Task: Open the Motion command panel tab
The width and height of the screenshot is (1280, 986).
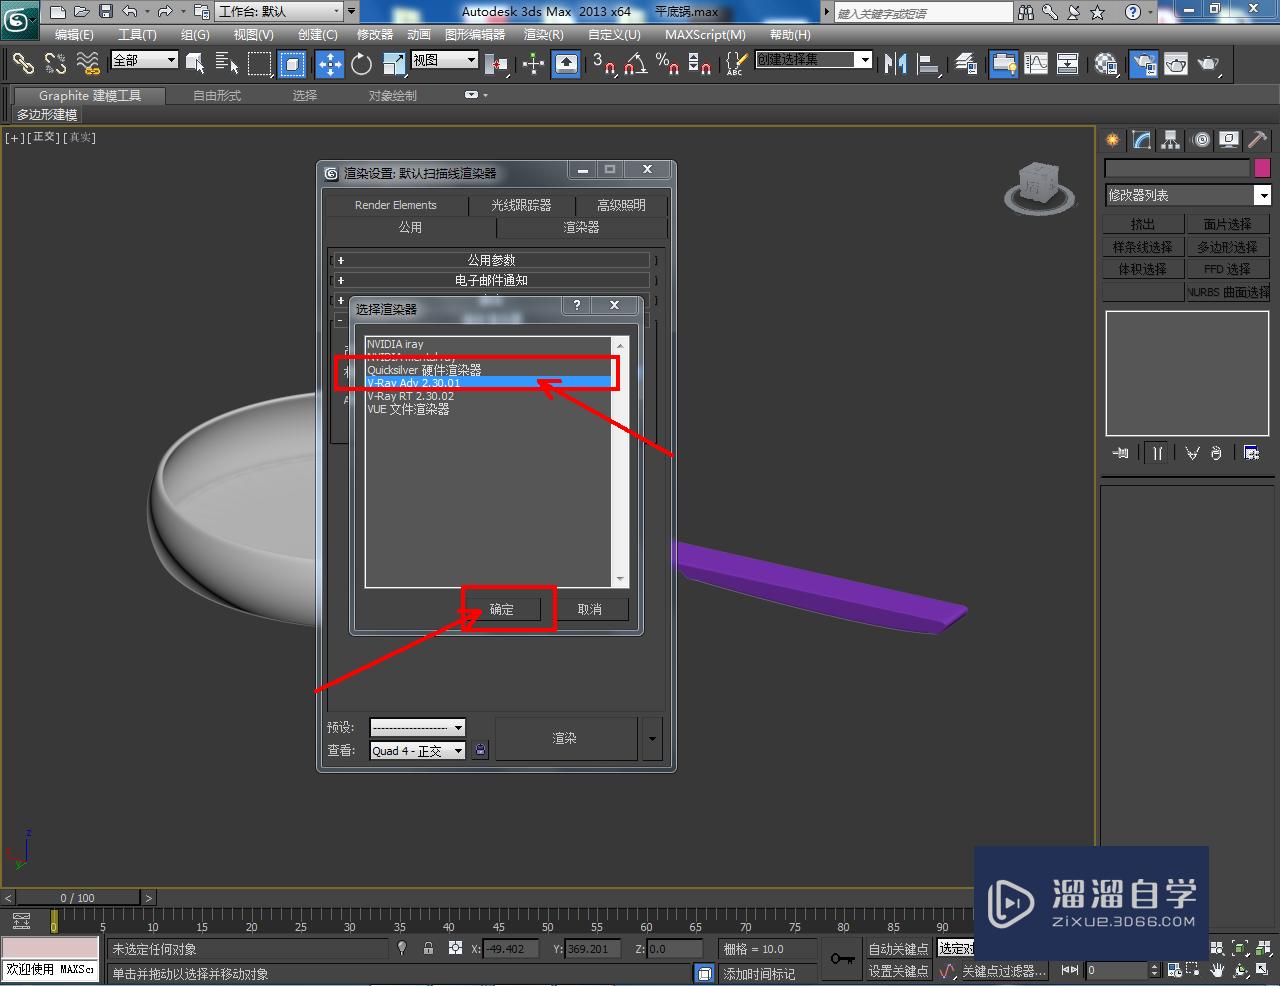Action: [1200, 140]
